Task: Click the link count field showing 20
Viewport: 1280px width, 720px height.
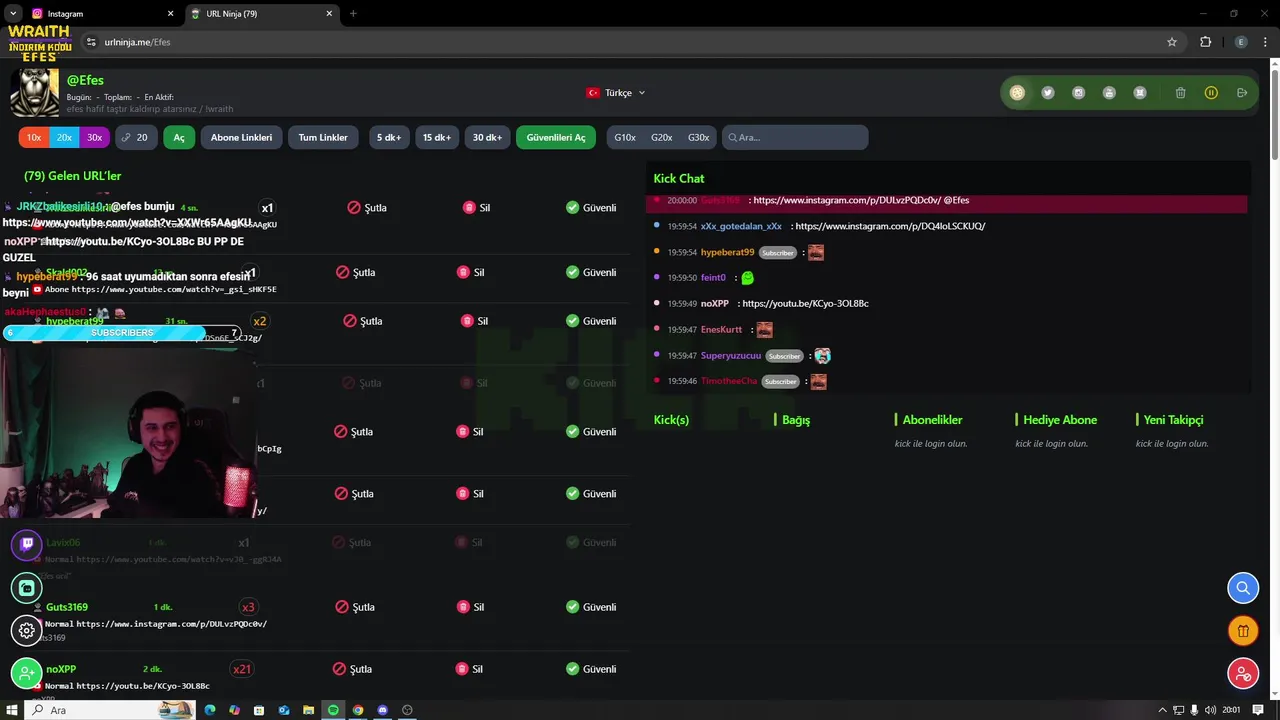Action: [136, 137]
